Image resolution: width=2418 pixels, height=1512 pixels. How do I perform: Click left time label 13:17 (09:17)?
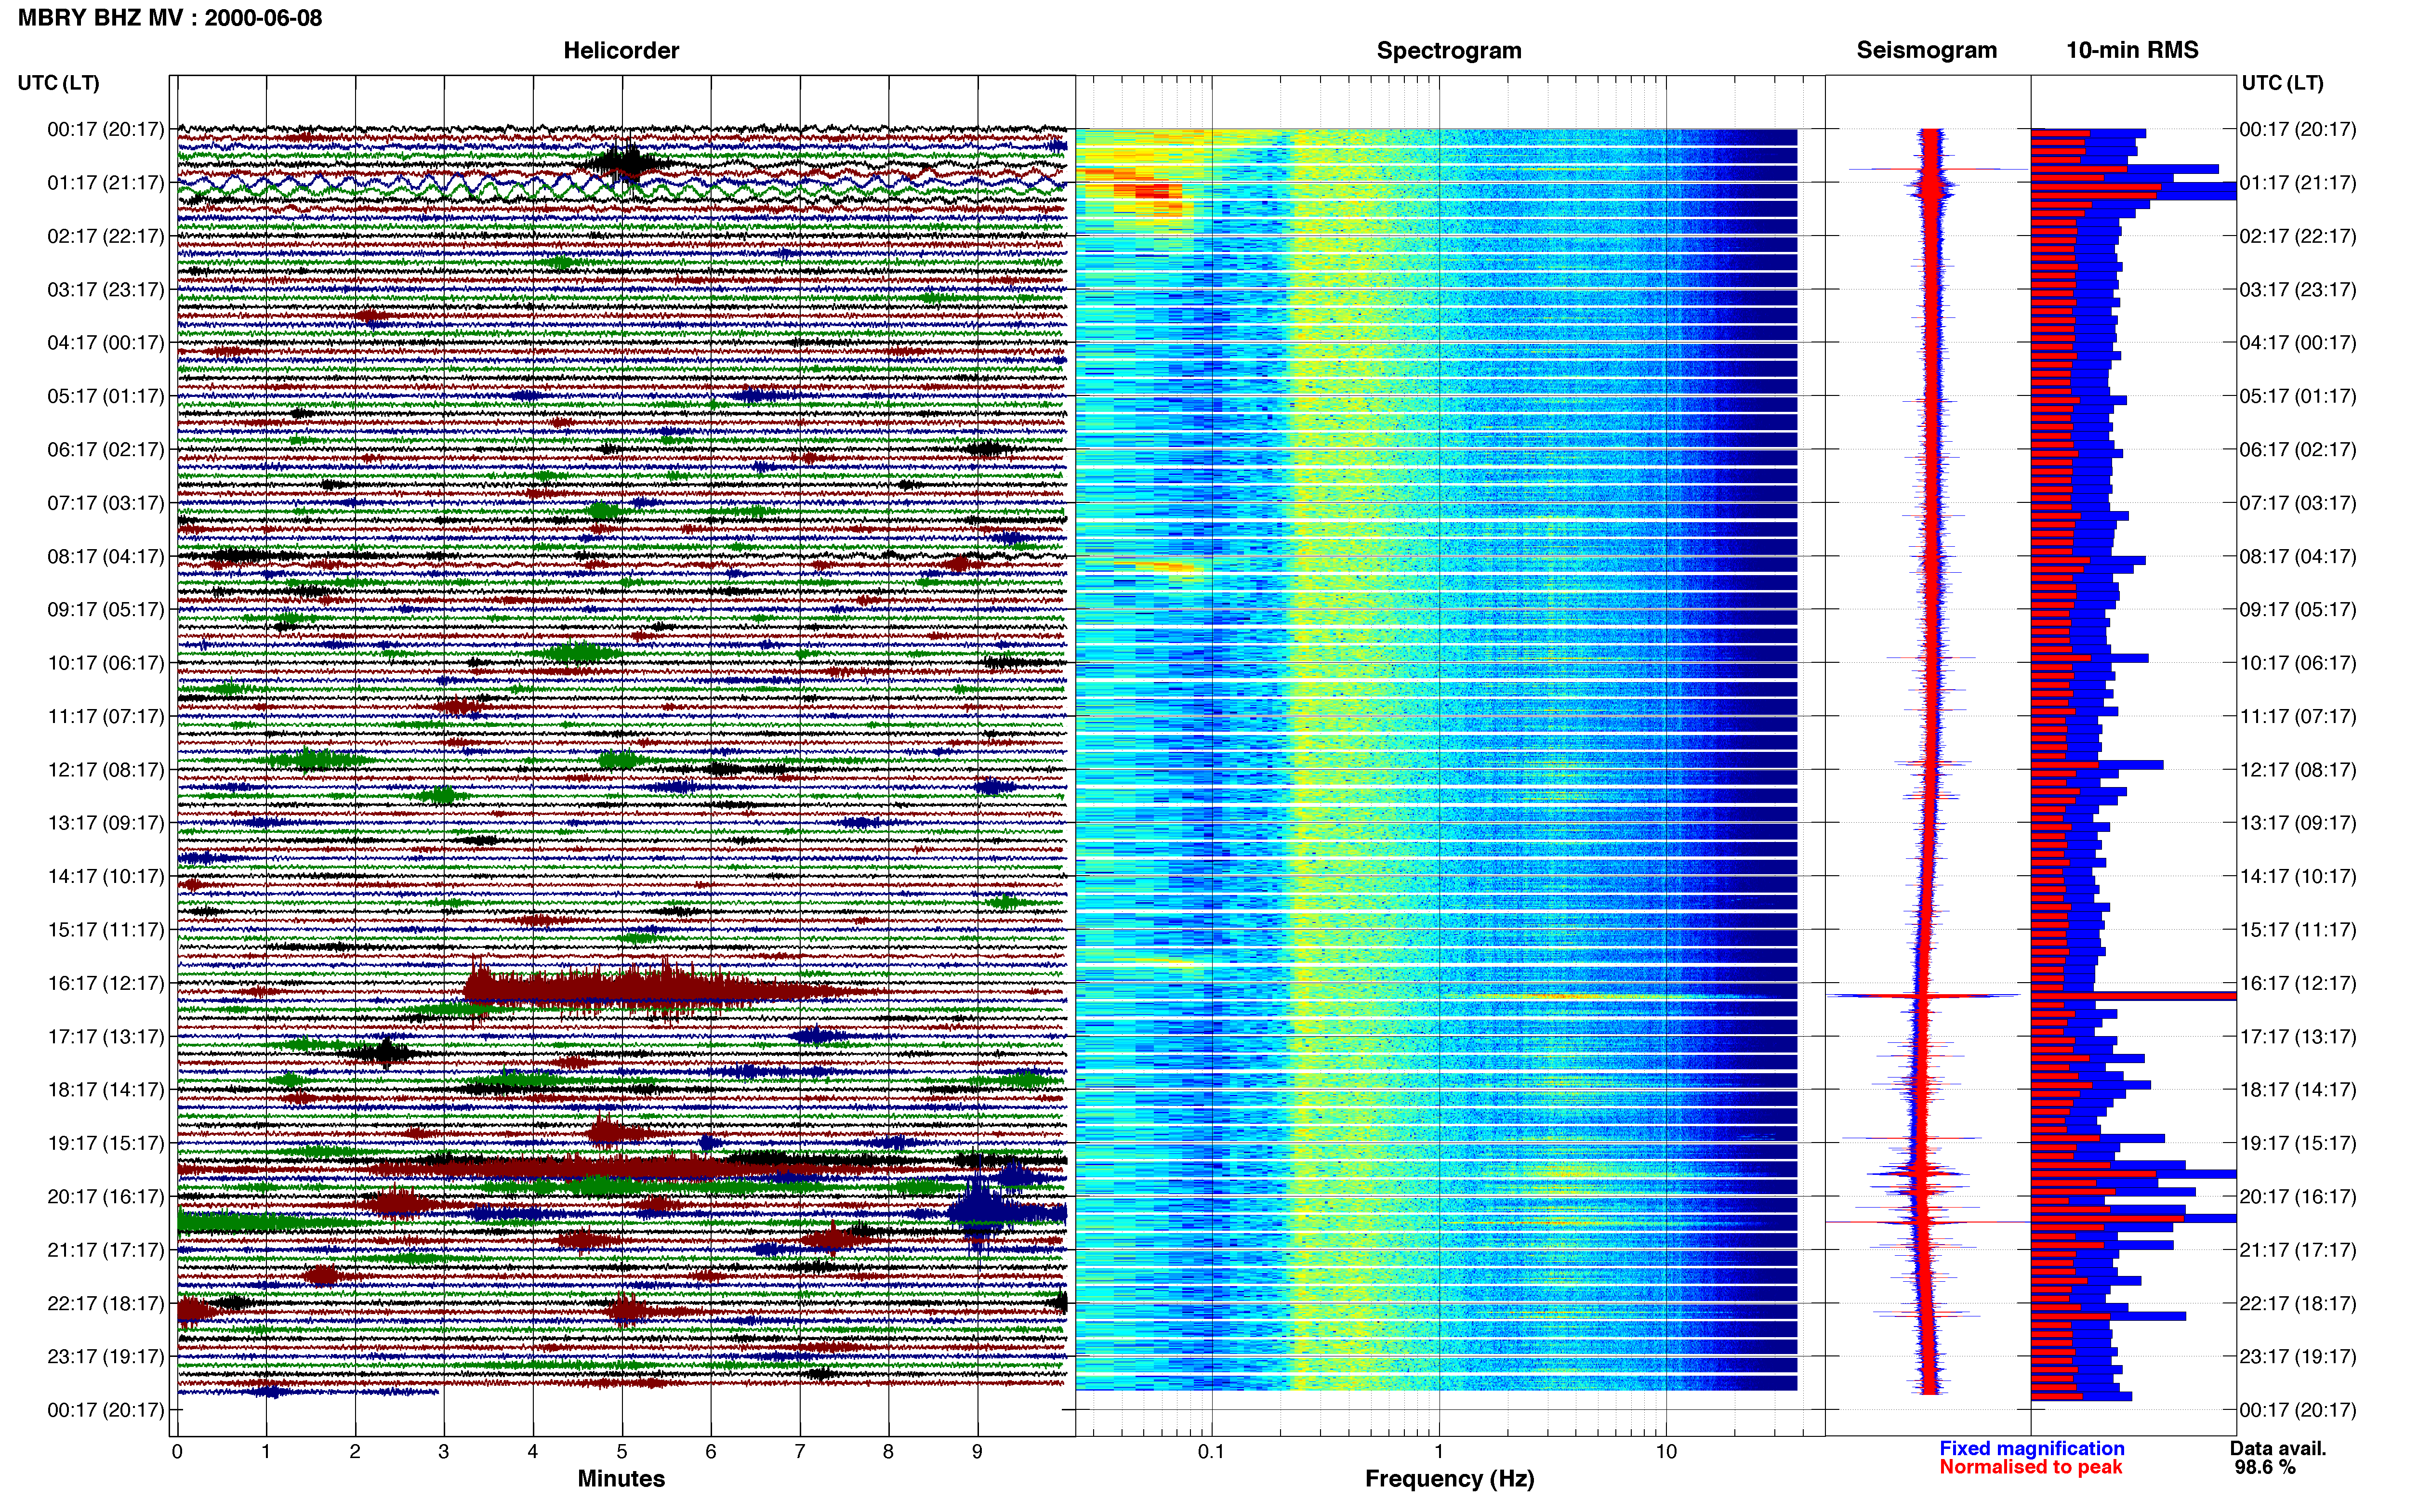click(x=106, y=823)
